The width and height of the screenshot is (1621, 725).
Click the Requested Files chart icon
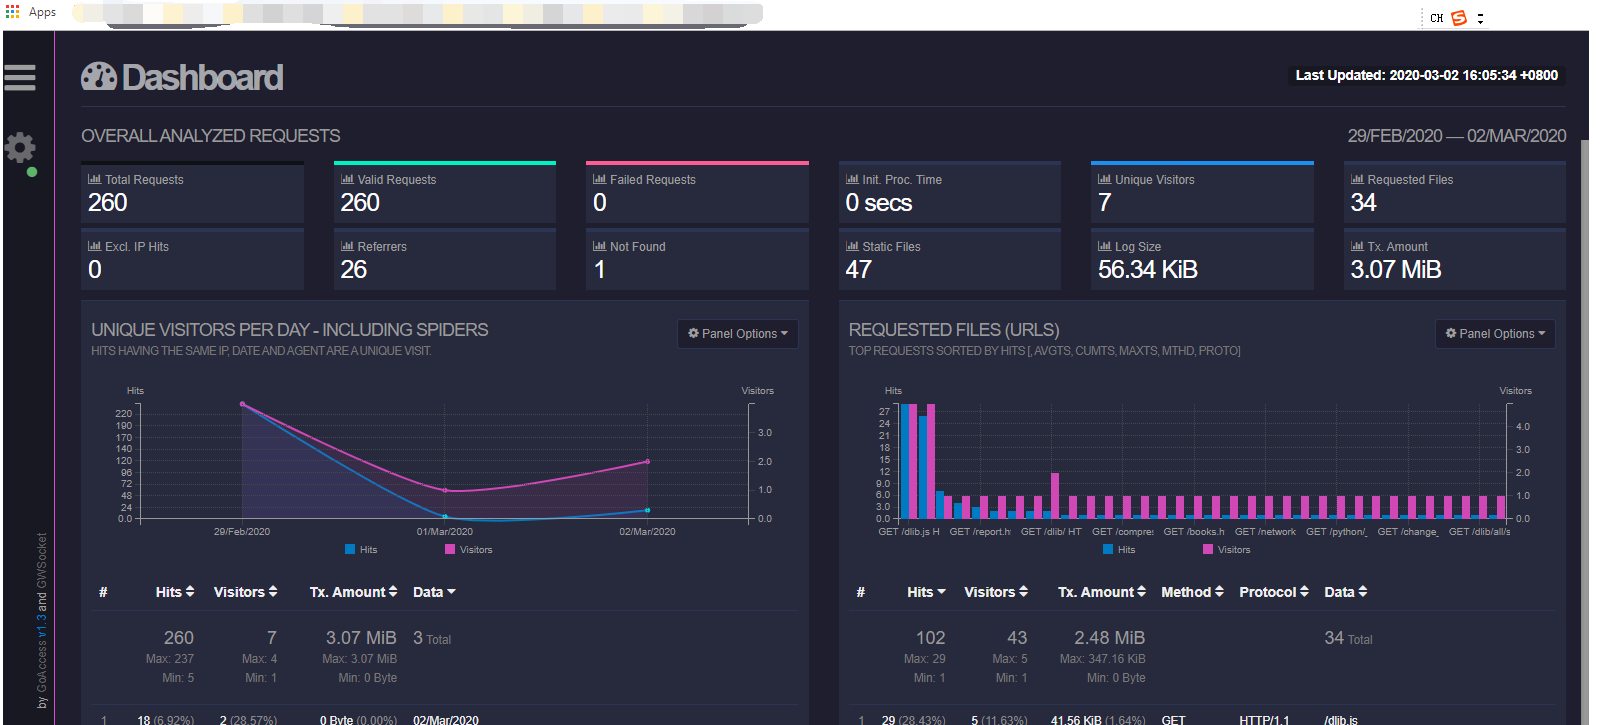tap(1357, 179)
